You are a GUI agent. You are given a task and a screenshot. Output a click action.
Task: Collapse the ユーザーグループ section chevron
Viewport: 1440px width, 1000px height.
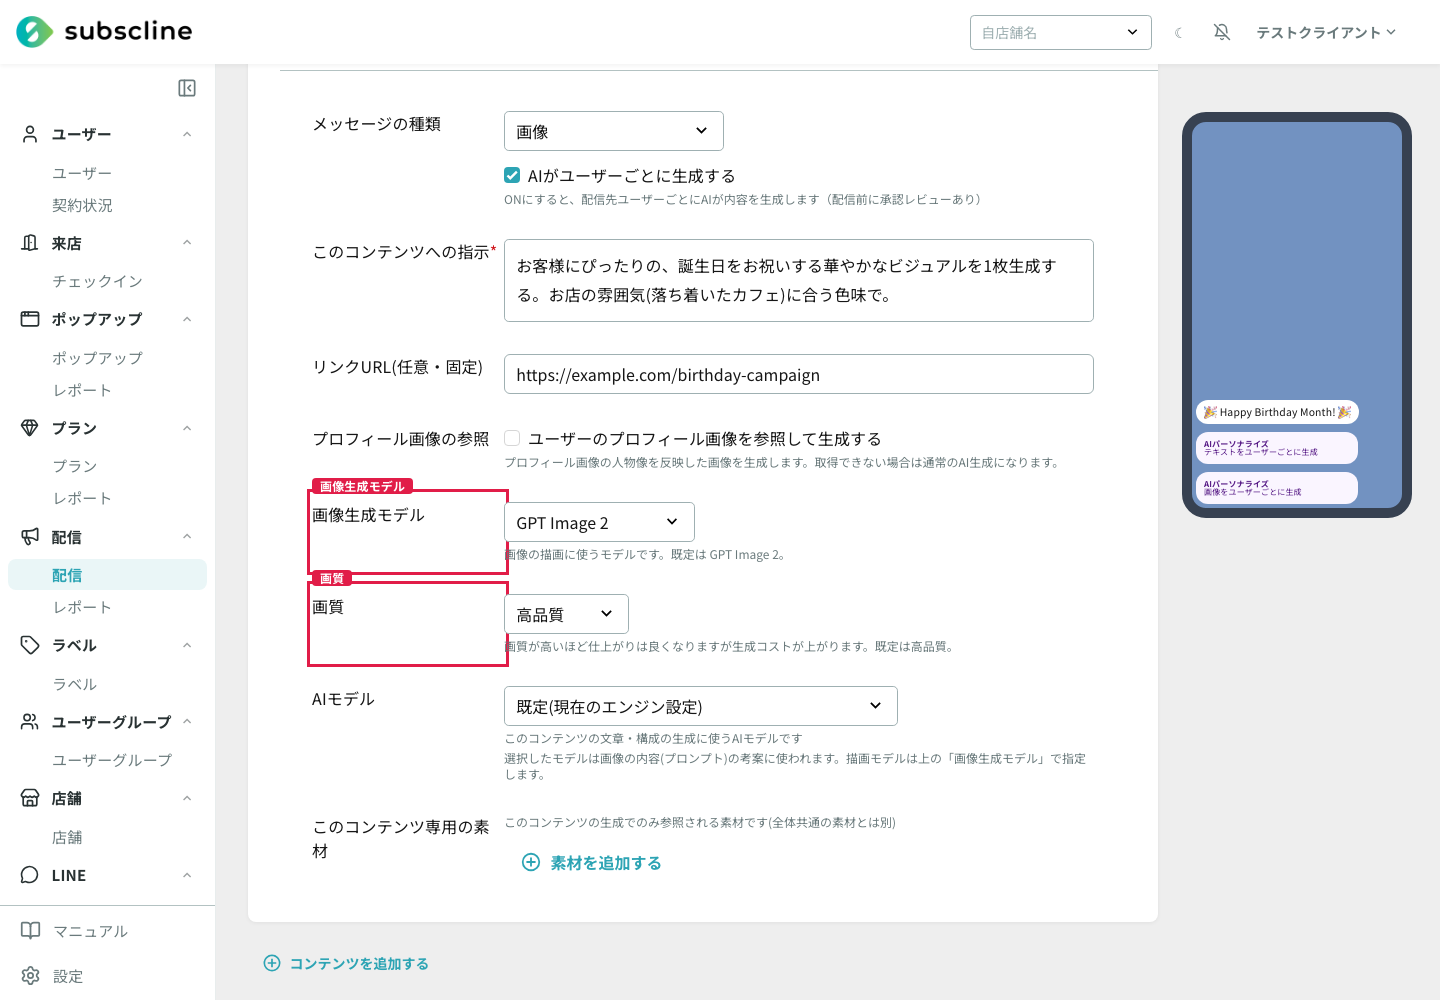click(187, 722)
